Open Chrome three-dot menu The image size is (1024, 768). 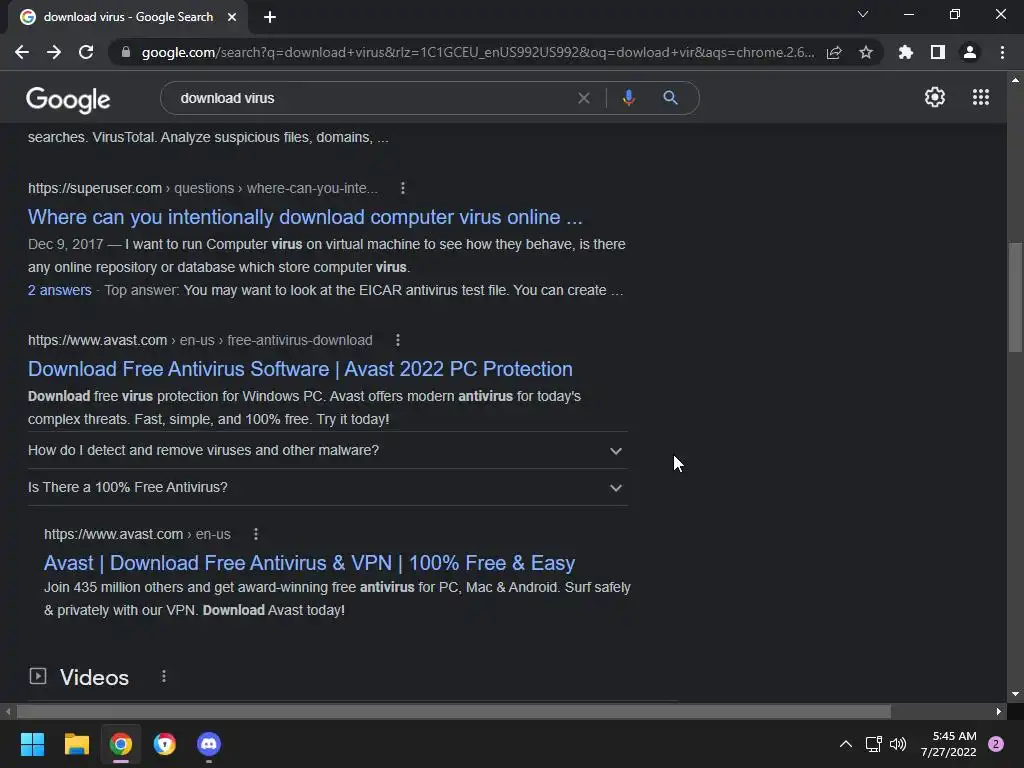[x=1002, y=52]
